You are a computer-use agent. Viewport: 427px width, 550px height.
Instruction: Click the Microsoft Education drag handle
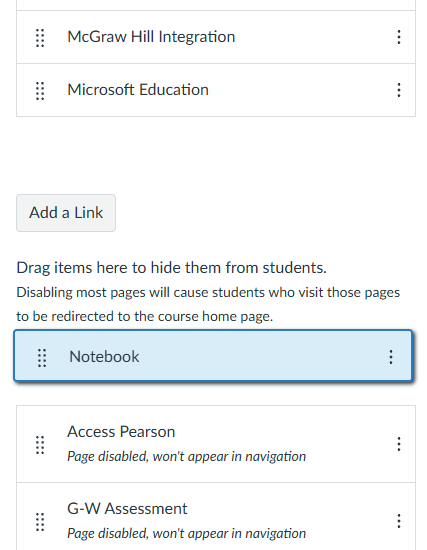point(40,91)
